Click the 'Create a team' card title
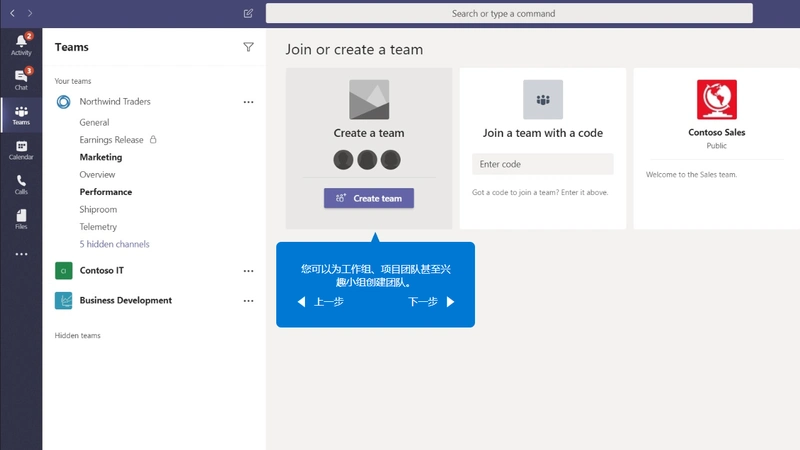This screenshot has width=800, height=450. [x=369, y=133]
